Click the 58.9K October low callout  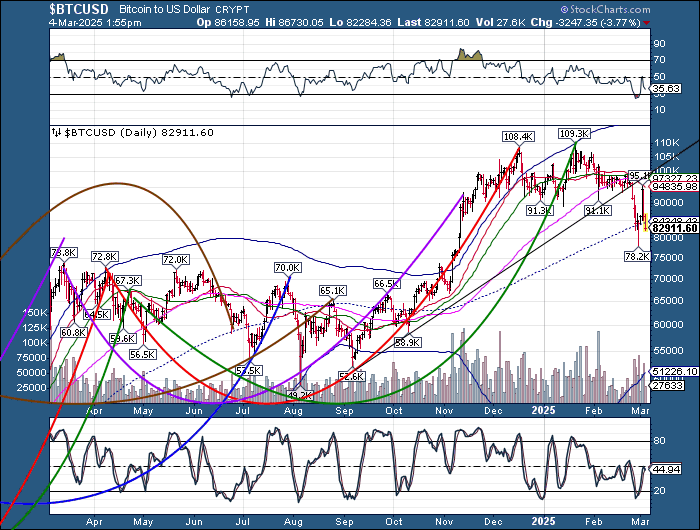[x=406, y=343]
